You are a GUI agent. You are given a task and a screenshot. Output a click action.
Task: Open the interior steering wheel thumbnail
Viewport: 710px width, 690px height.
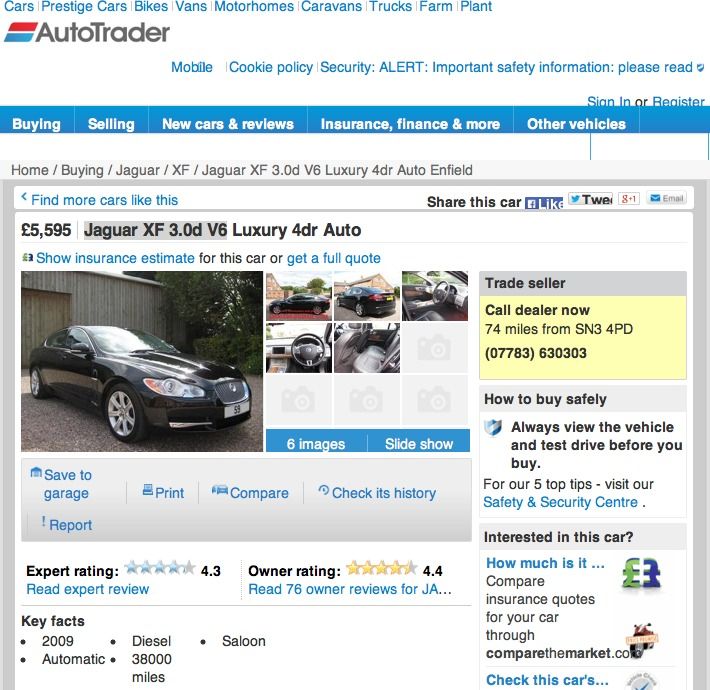pyautogui.click(x=299, y=348)
